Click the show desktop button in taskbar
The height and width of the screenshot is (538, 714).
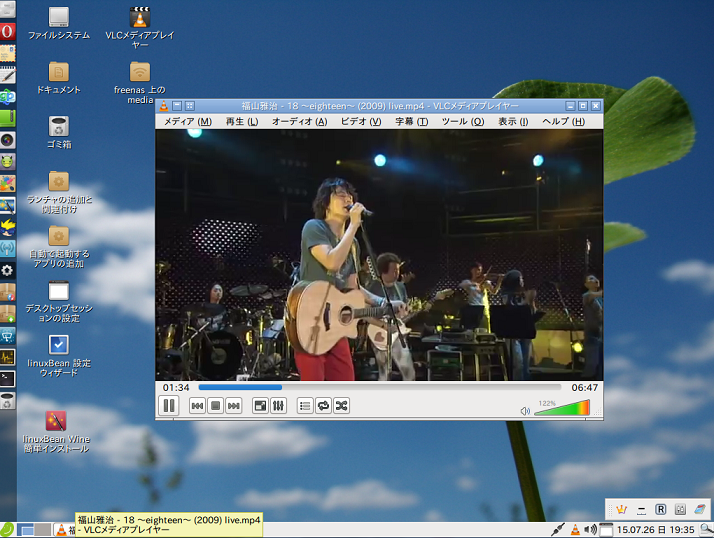coord(26,530)
